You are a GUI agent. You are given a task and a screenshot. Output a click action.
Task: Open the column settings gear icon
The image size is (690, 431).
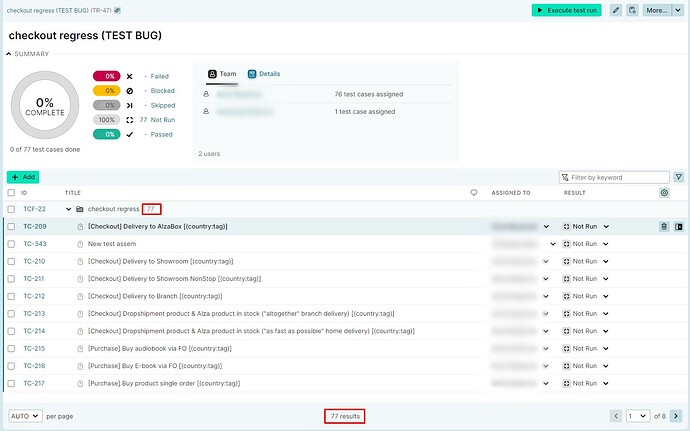[x=664, y=192]
